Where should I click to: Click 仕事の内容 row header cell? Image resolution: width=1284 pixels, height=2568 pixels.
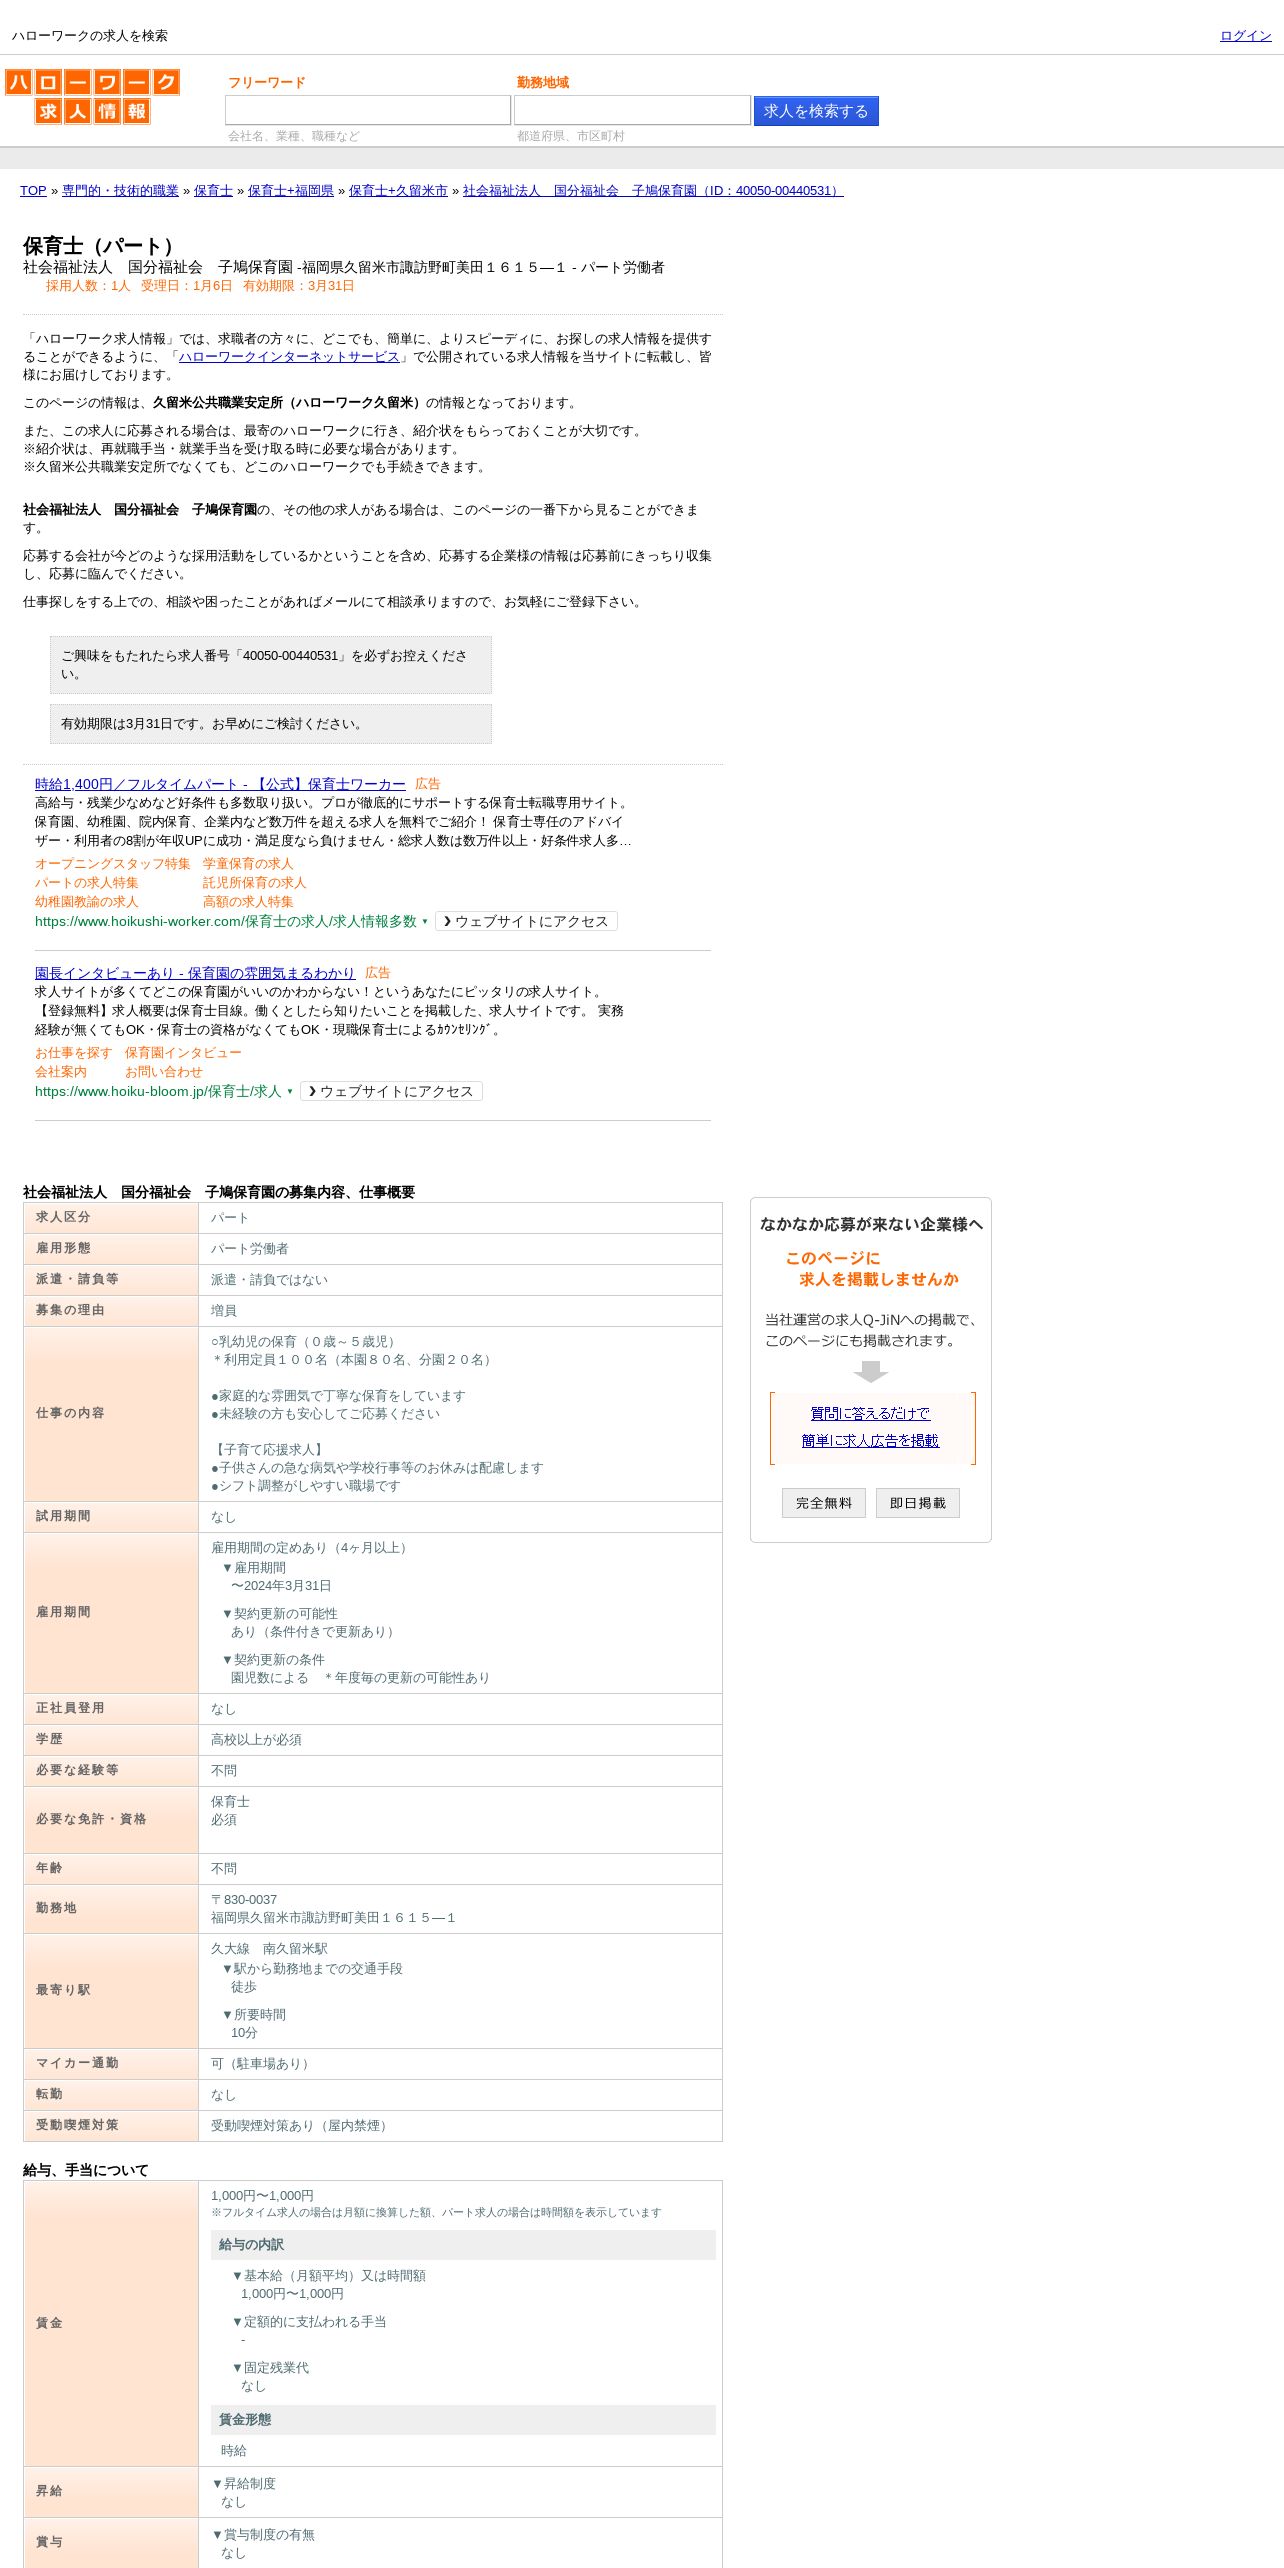click(x=111, y=1414)
